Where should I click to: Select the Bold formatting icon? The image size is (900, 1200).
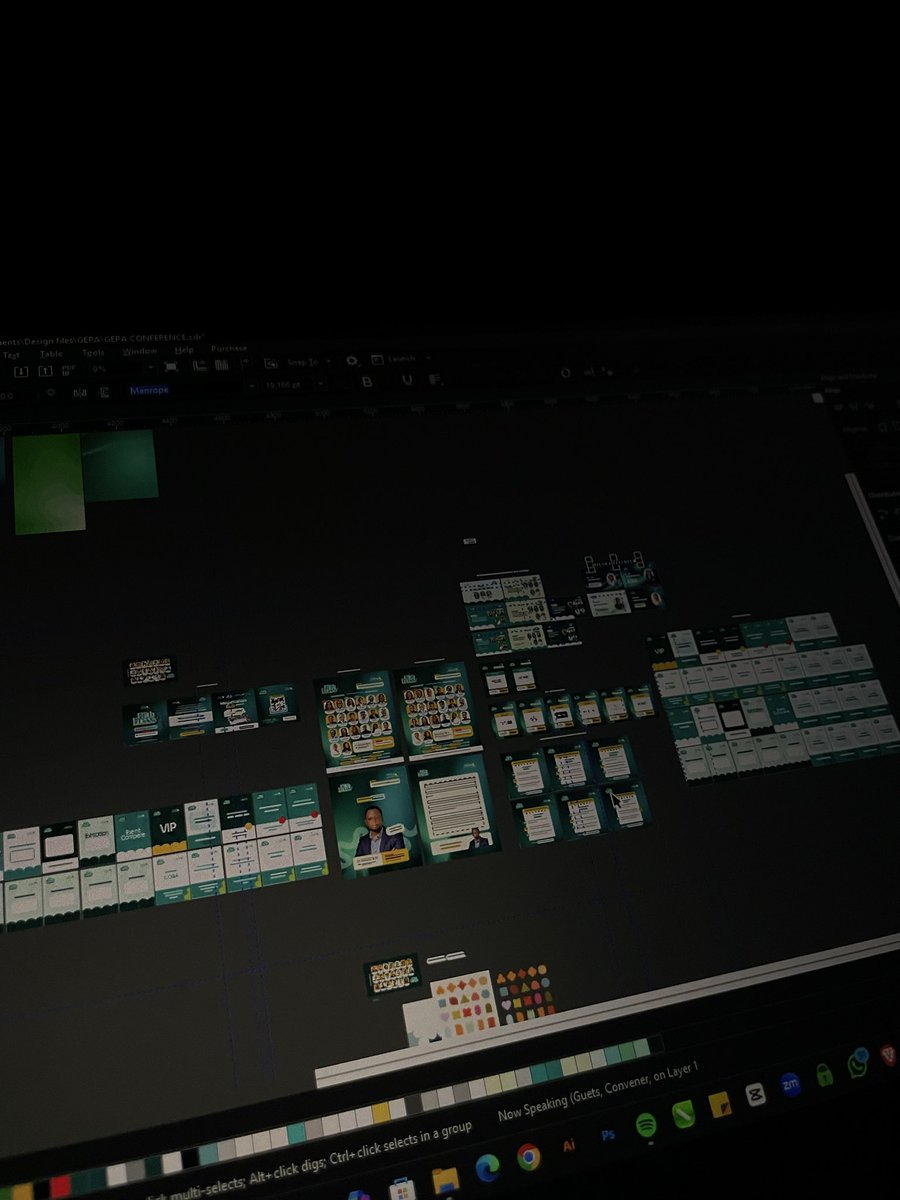[x=367, y=381]
